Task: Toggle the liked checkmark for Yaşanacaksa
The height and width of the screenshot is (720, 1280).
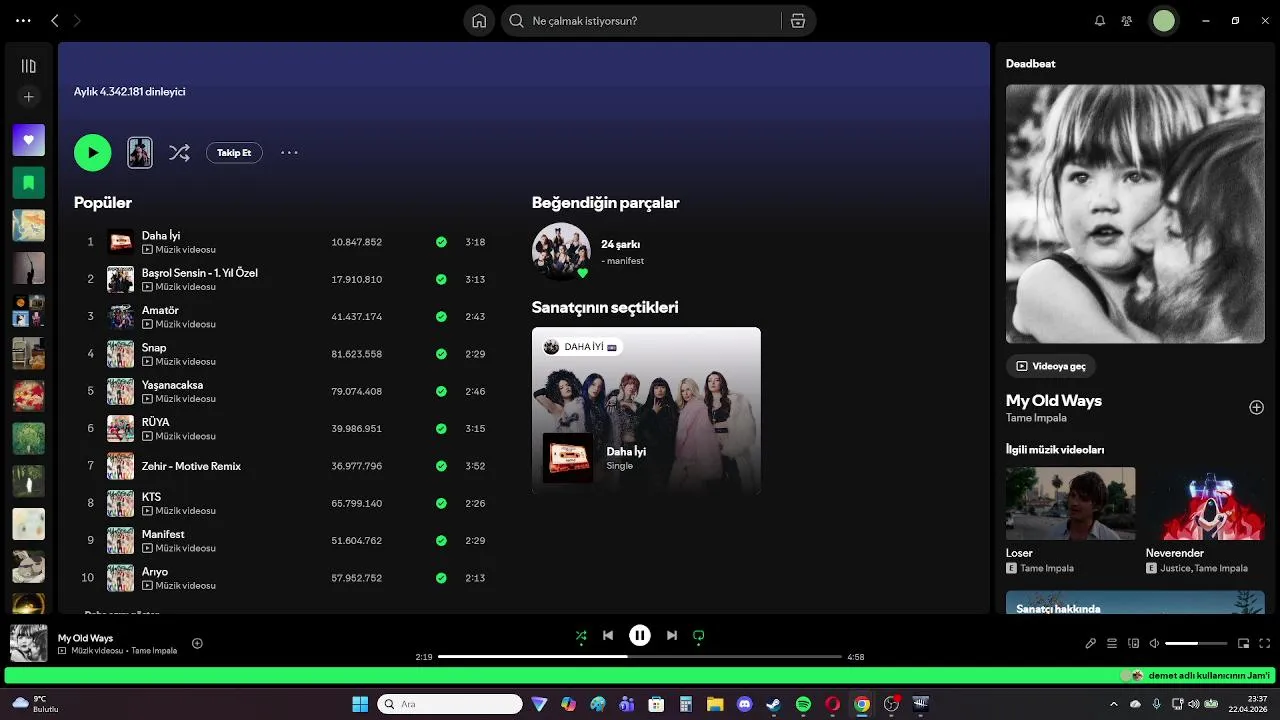Action: click(441, 391)
